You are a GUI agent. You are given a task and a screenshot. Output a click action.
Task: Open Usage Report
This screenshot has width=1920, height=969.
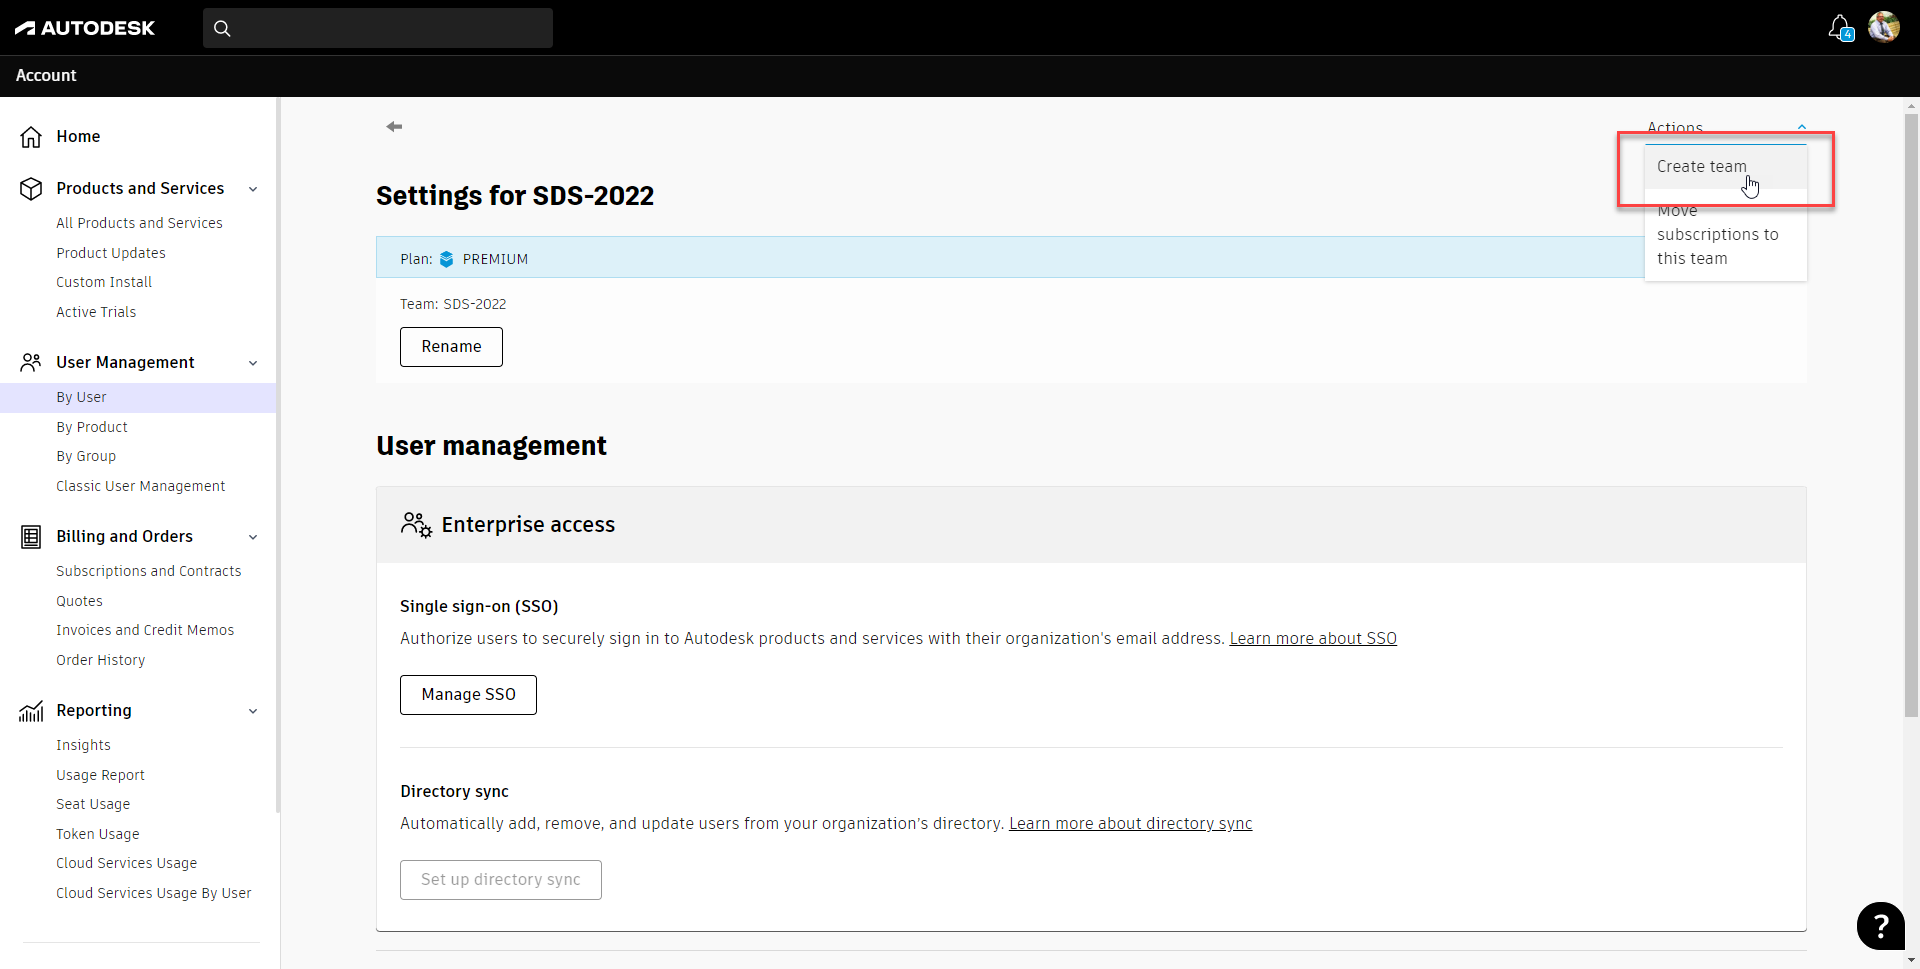pos(100,775)
